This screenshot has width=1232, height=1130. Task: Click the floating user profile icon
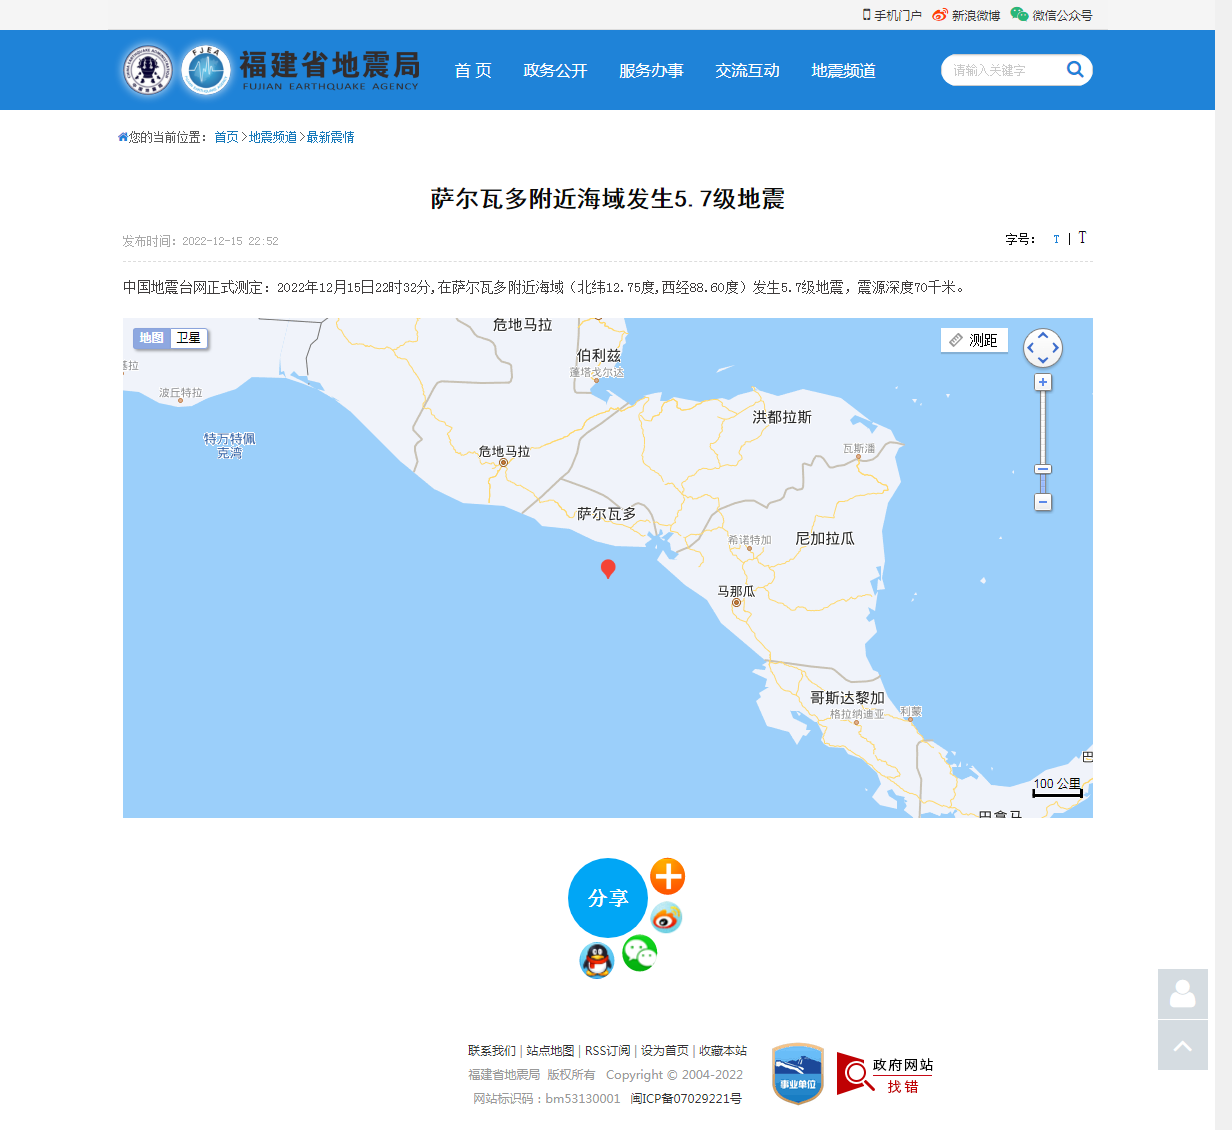click(x=1182, y=994)
